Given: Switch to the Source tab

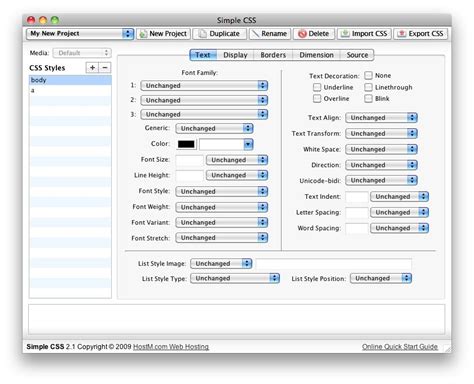Looking at the screenshot, I should (357, 55).
